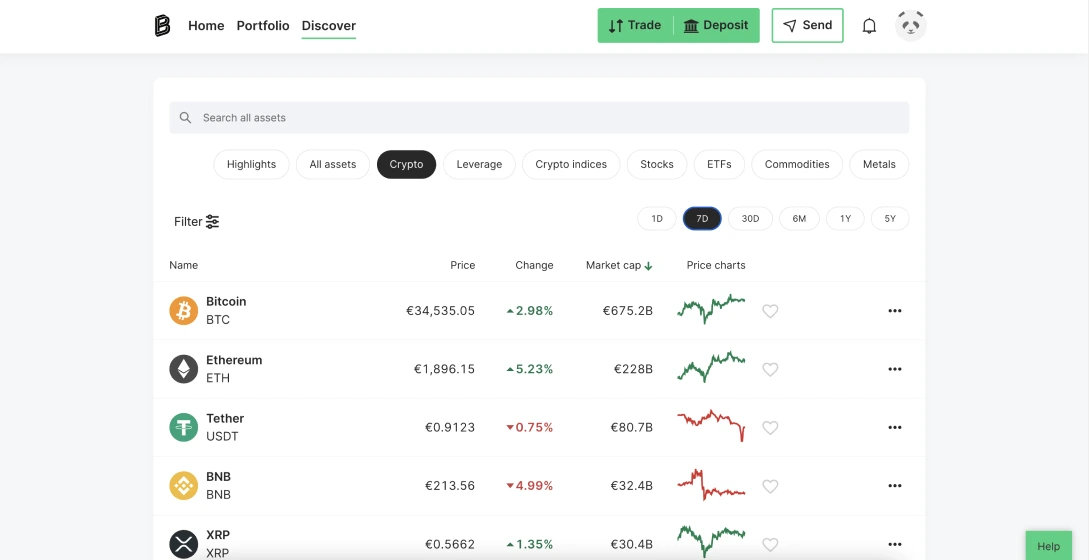1089x560 pixels.
Task: Switch timeframe to 1Y
Action: (x=845, y=219)
